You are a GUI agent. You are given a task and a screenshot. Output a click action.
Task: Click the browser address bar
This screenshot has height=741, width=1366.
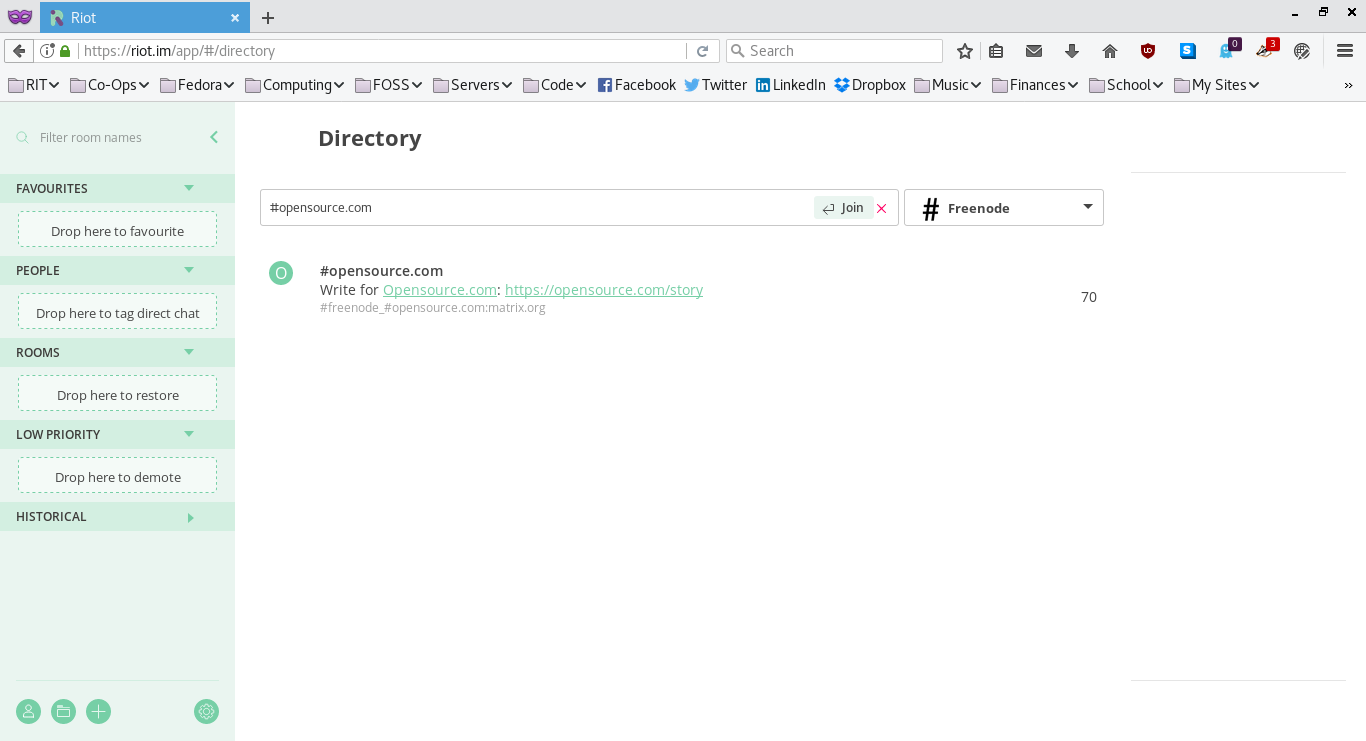[x=383, y=51]
